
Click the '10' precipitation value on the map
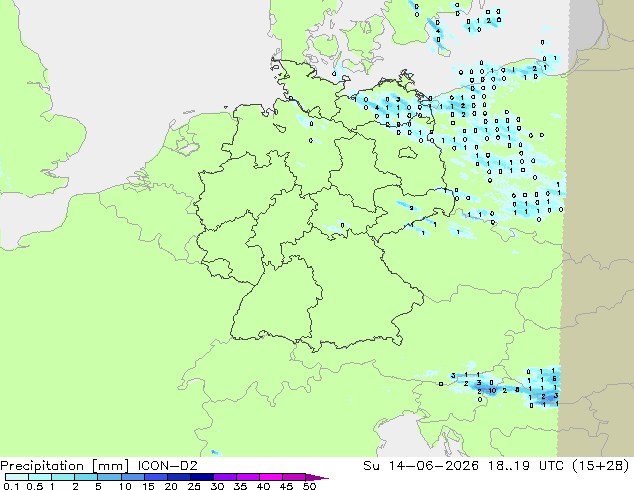492,391
